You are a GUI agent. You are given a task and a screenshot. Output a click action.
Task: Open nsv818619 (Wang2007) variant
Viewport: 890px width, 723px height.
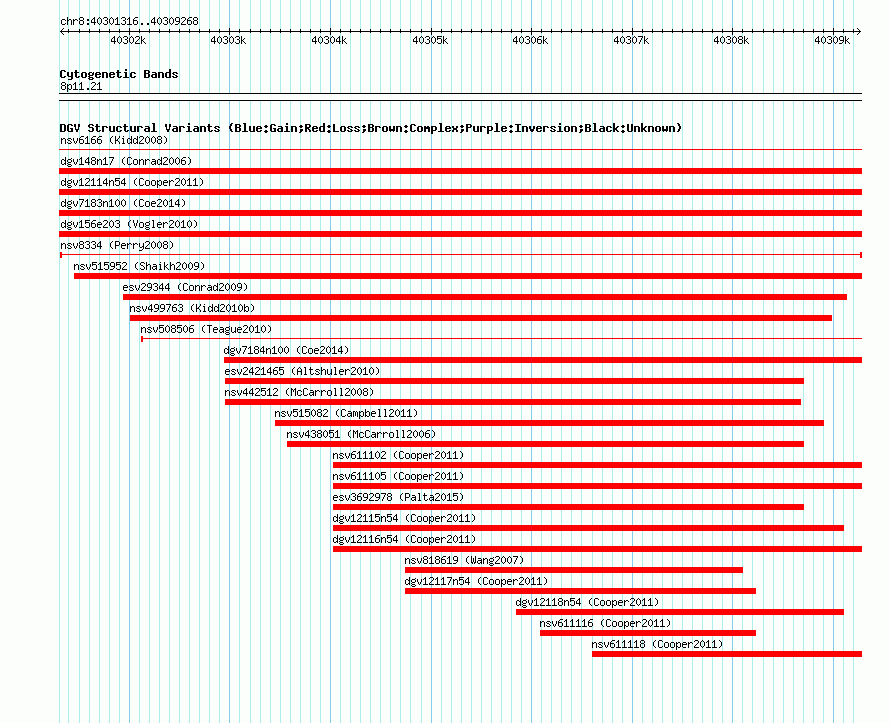464,560
